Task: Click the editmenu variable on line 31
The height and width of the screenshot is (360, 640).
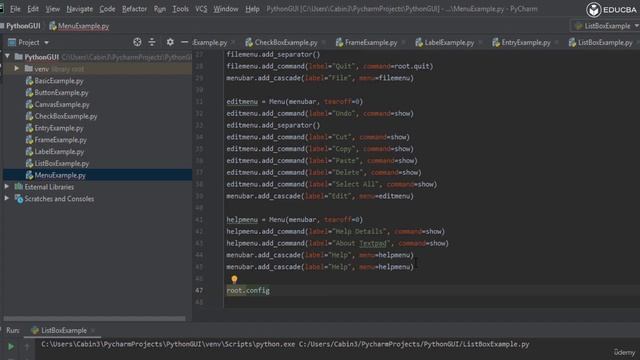Action: point(242,102)
